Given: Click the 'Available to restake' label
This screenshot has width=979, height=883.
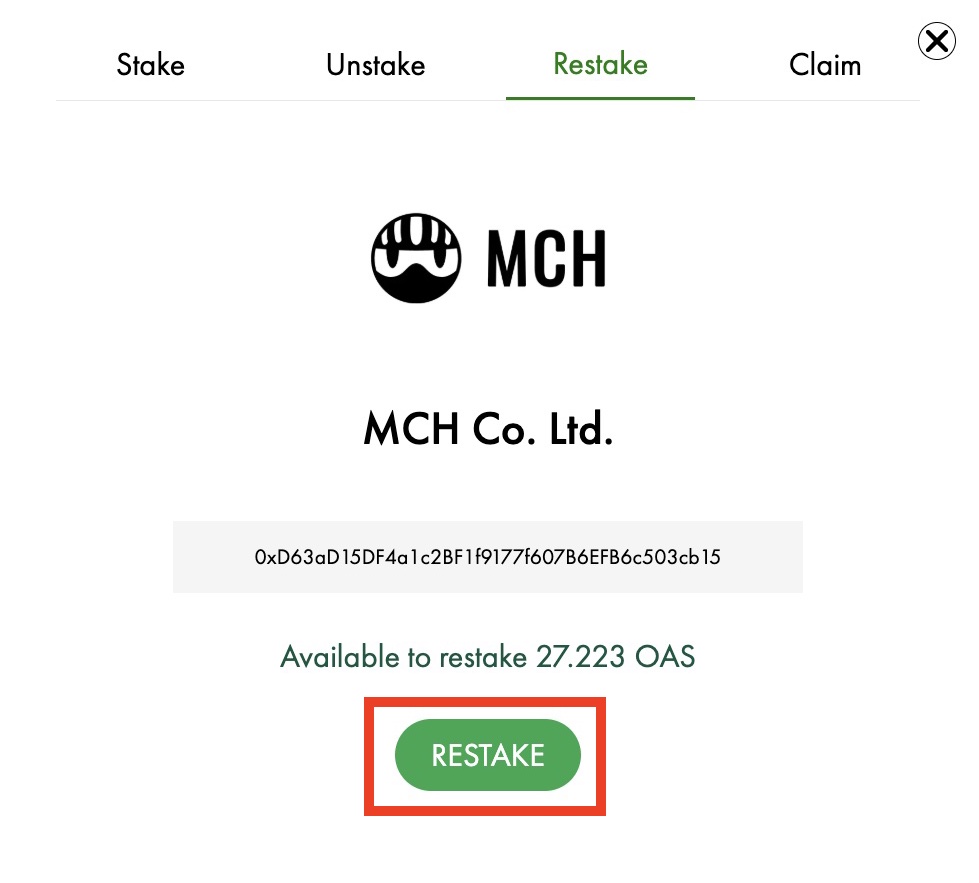Looking at the screenshot, I should pos(403,657).
